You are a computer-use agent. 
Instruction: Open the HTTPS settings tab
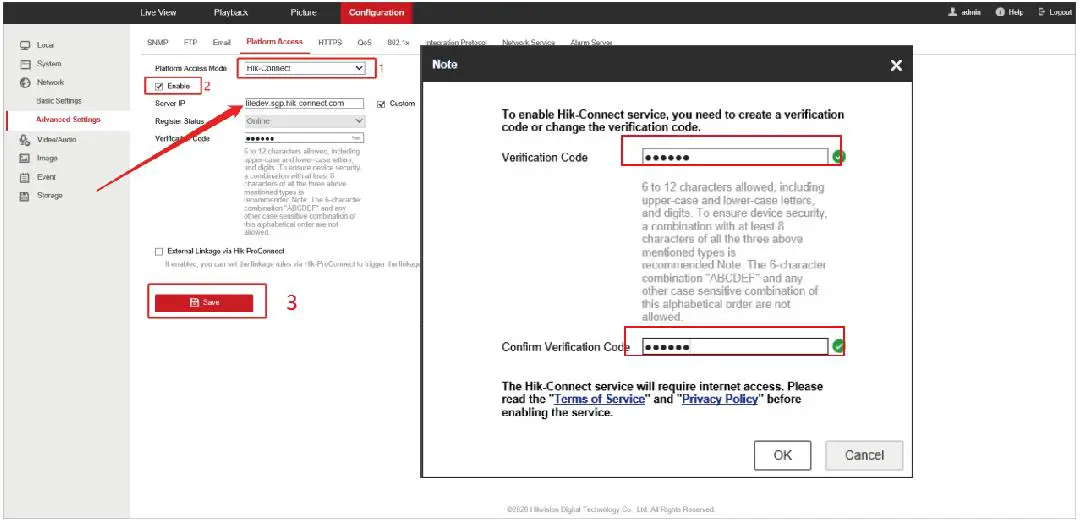(329, 43)
